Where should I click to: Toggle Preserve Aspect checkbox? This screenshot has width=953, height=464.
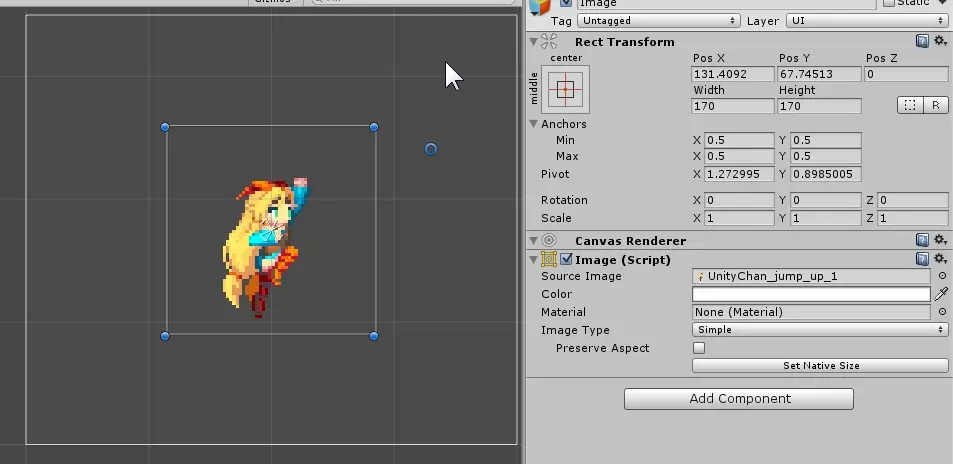699,348
